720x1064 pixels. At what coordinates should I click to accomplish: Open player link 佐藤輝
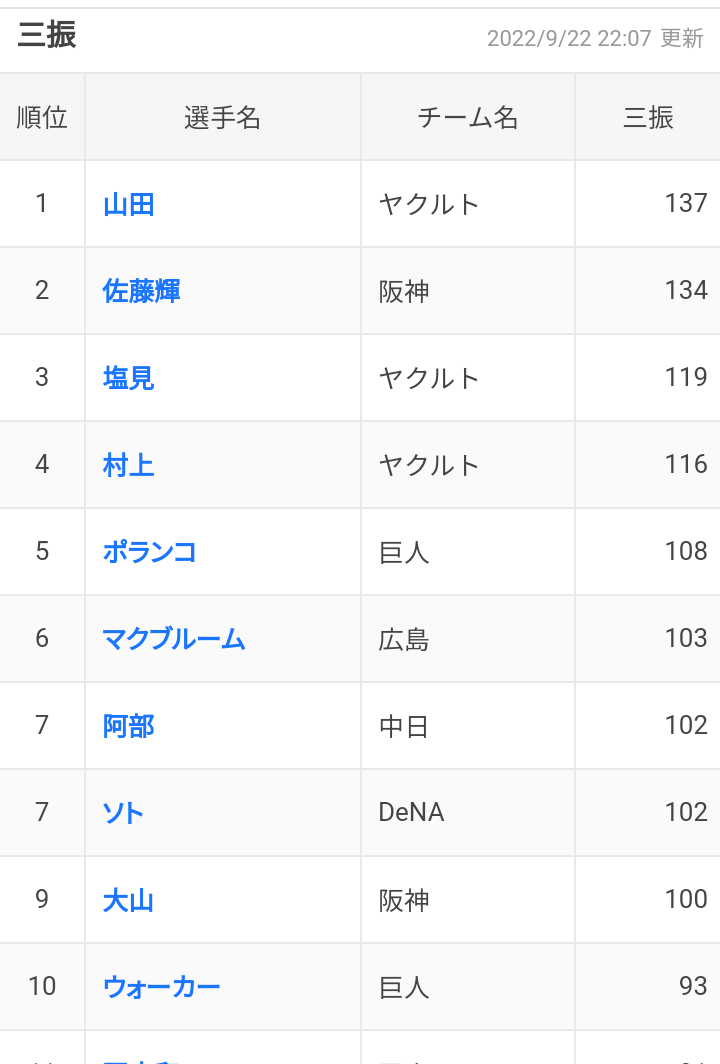141,291
